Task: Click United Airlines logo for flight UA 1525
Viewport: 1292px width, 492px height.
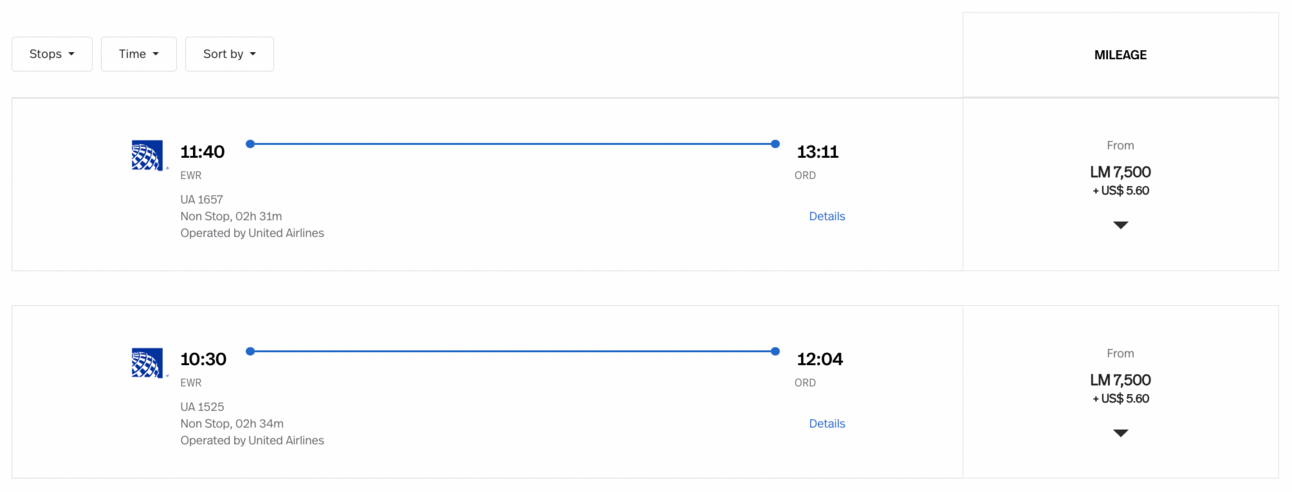Action: click(147, 363)
